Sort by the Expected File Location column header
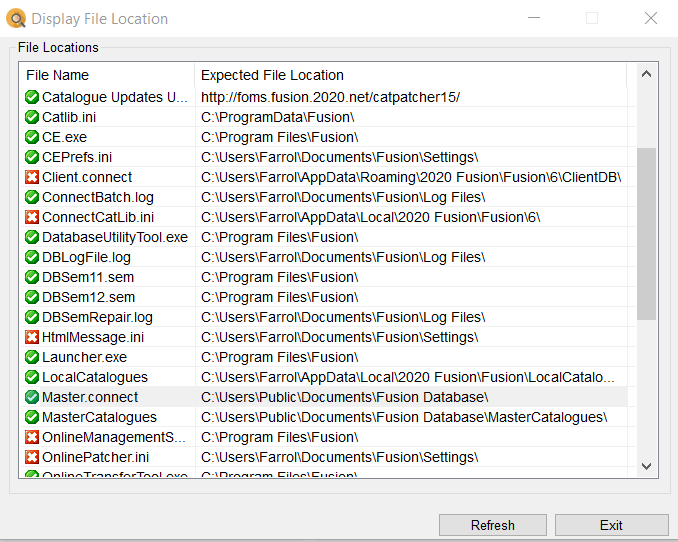678x542 pixels. [410, 75]
